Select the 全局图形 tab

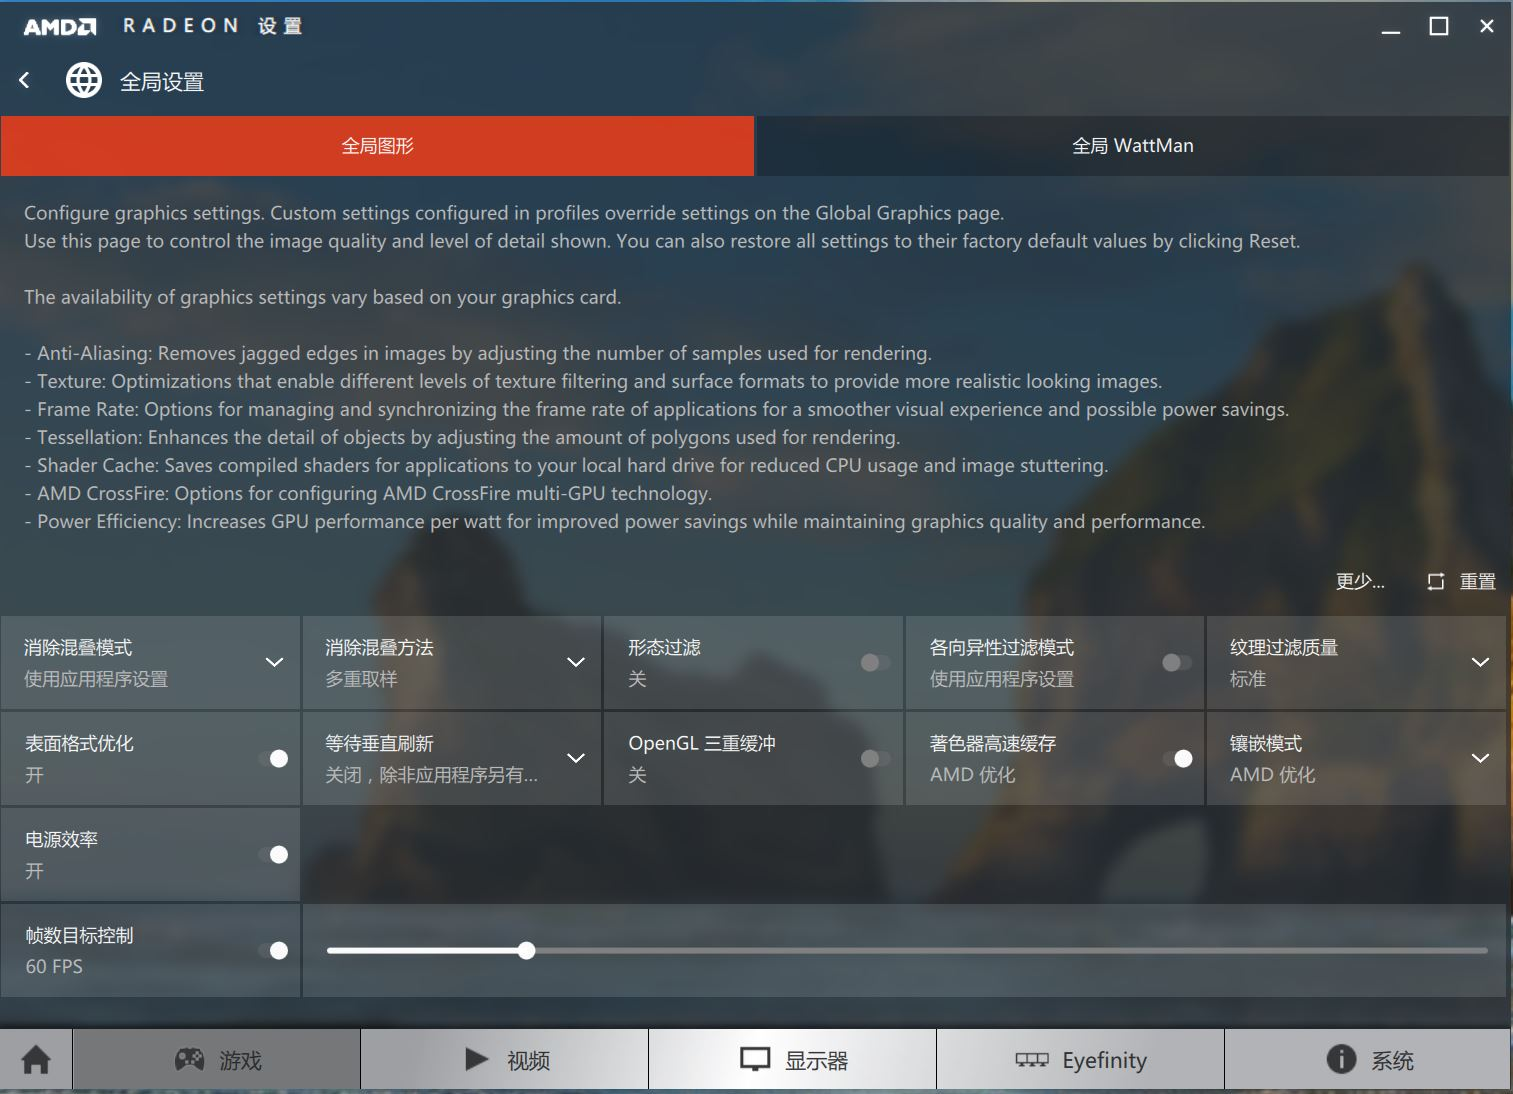pyautogui.click(x=377, y=145)
